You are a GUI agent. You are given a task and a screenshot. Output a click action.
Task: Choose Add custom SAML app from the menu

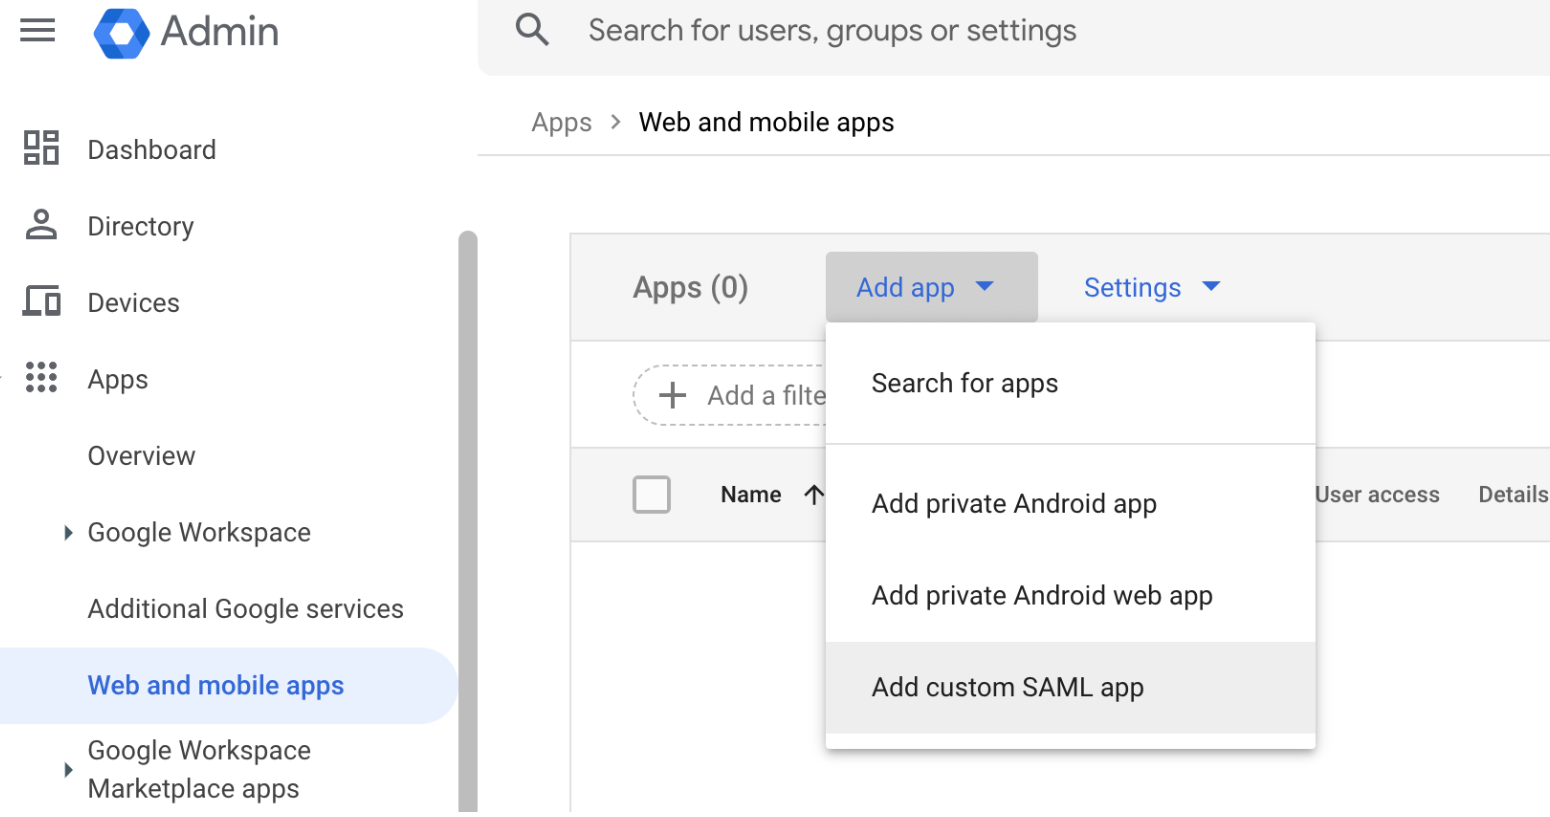[1006, 687]
